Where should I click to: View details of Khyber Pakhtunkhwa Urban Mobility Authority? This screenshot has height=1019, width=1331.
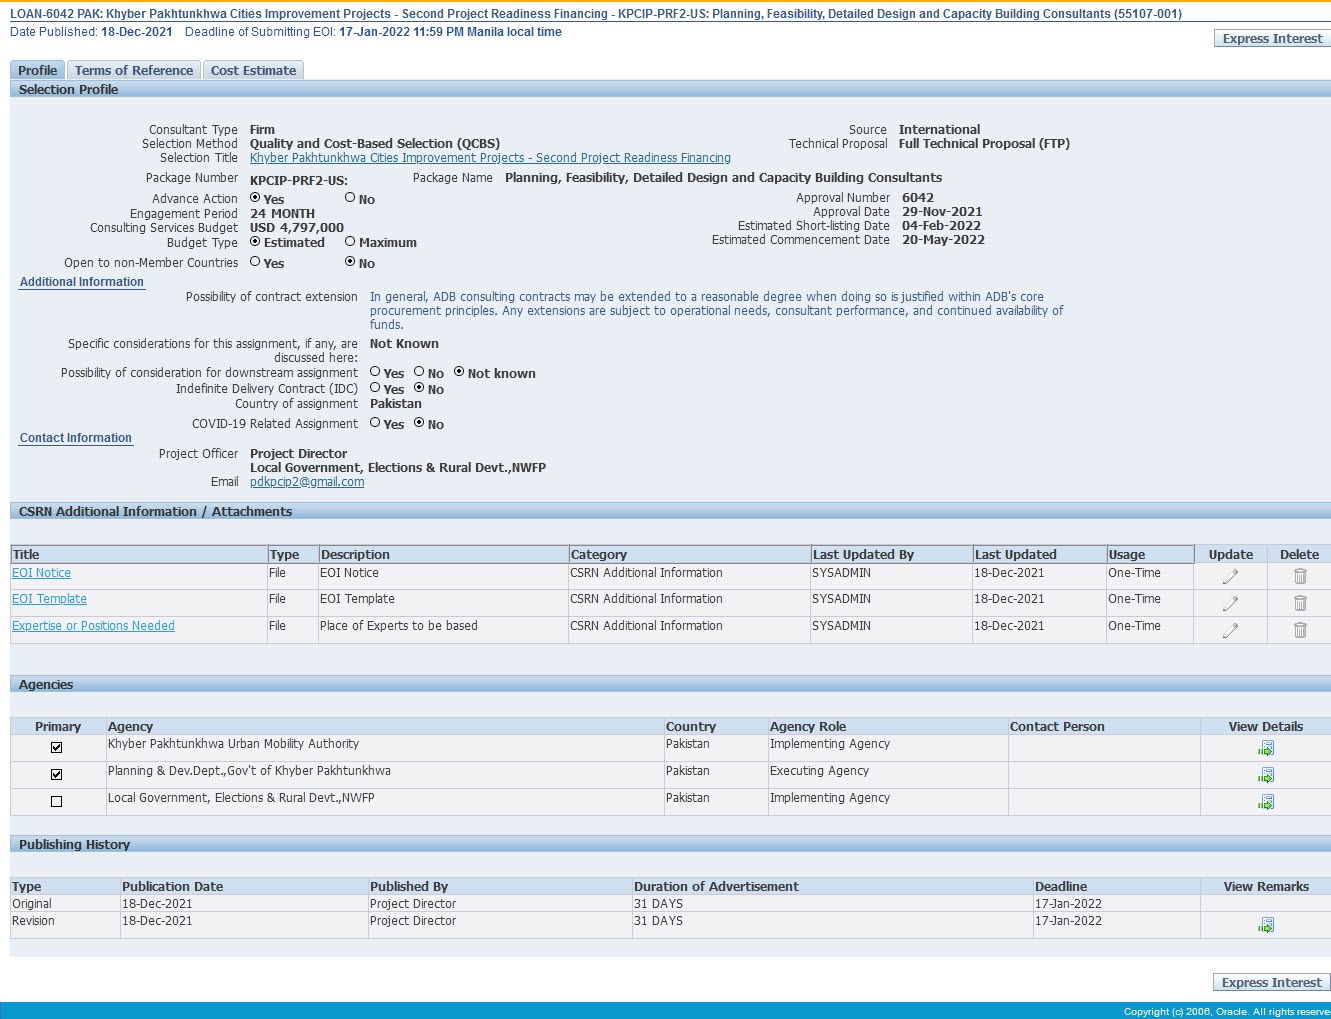coord(1266,748)
